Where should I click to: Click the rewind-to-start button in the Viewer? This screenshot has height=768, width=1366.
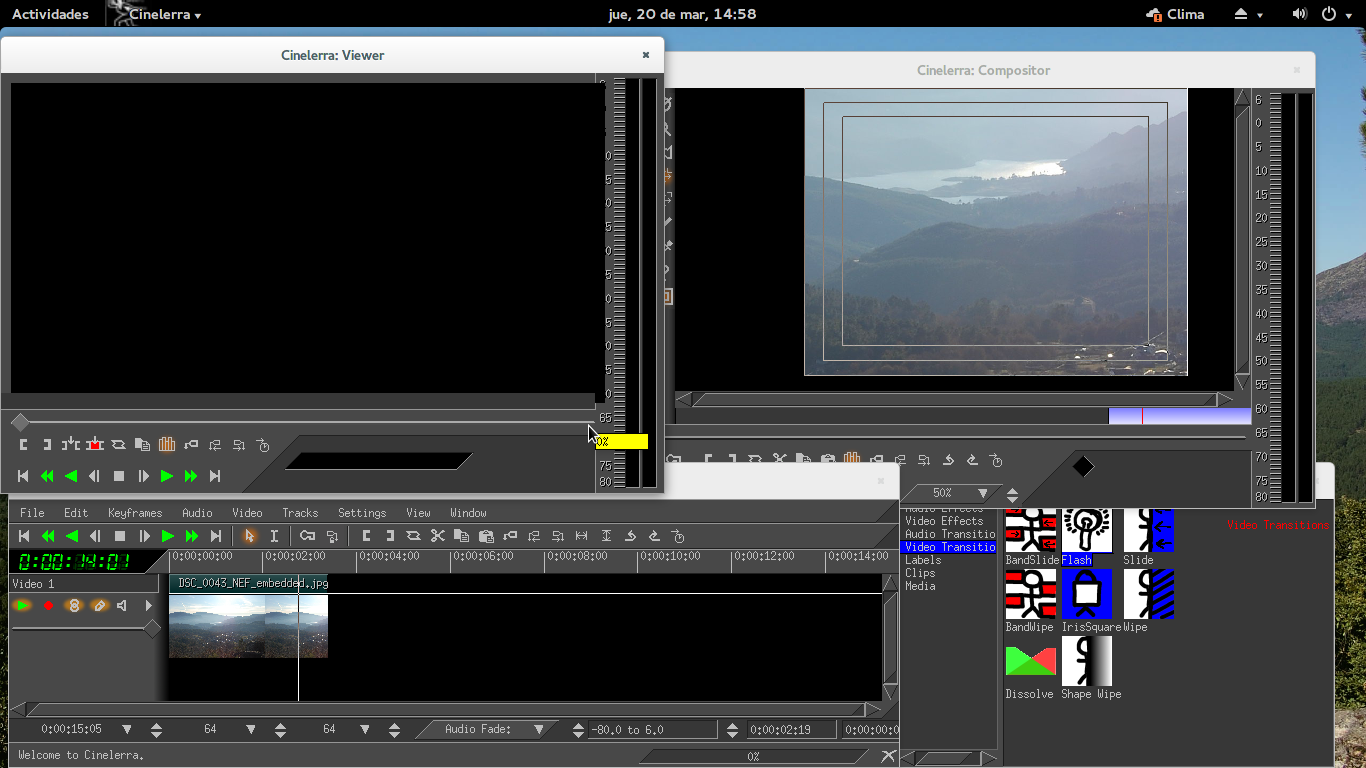click(x=22, y=477)
